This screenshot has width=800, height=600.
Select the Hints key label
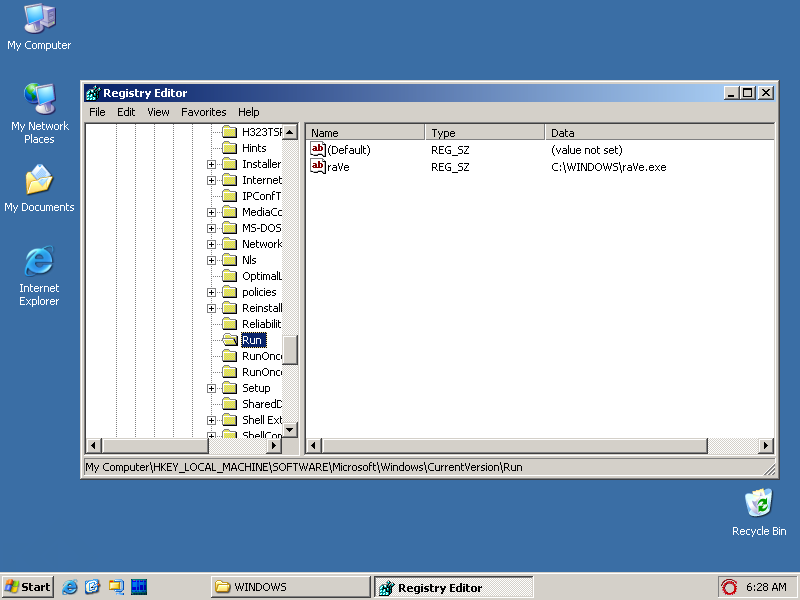coord(254,148)
